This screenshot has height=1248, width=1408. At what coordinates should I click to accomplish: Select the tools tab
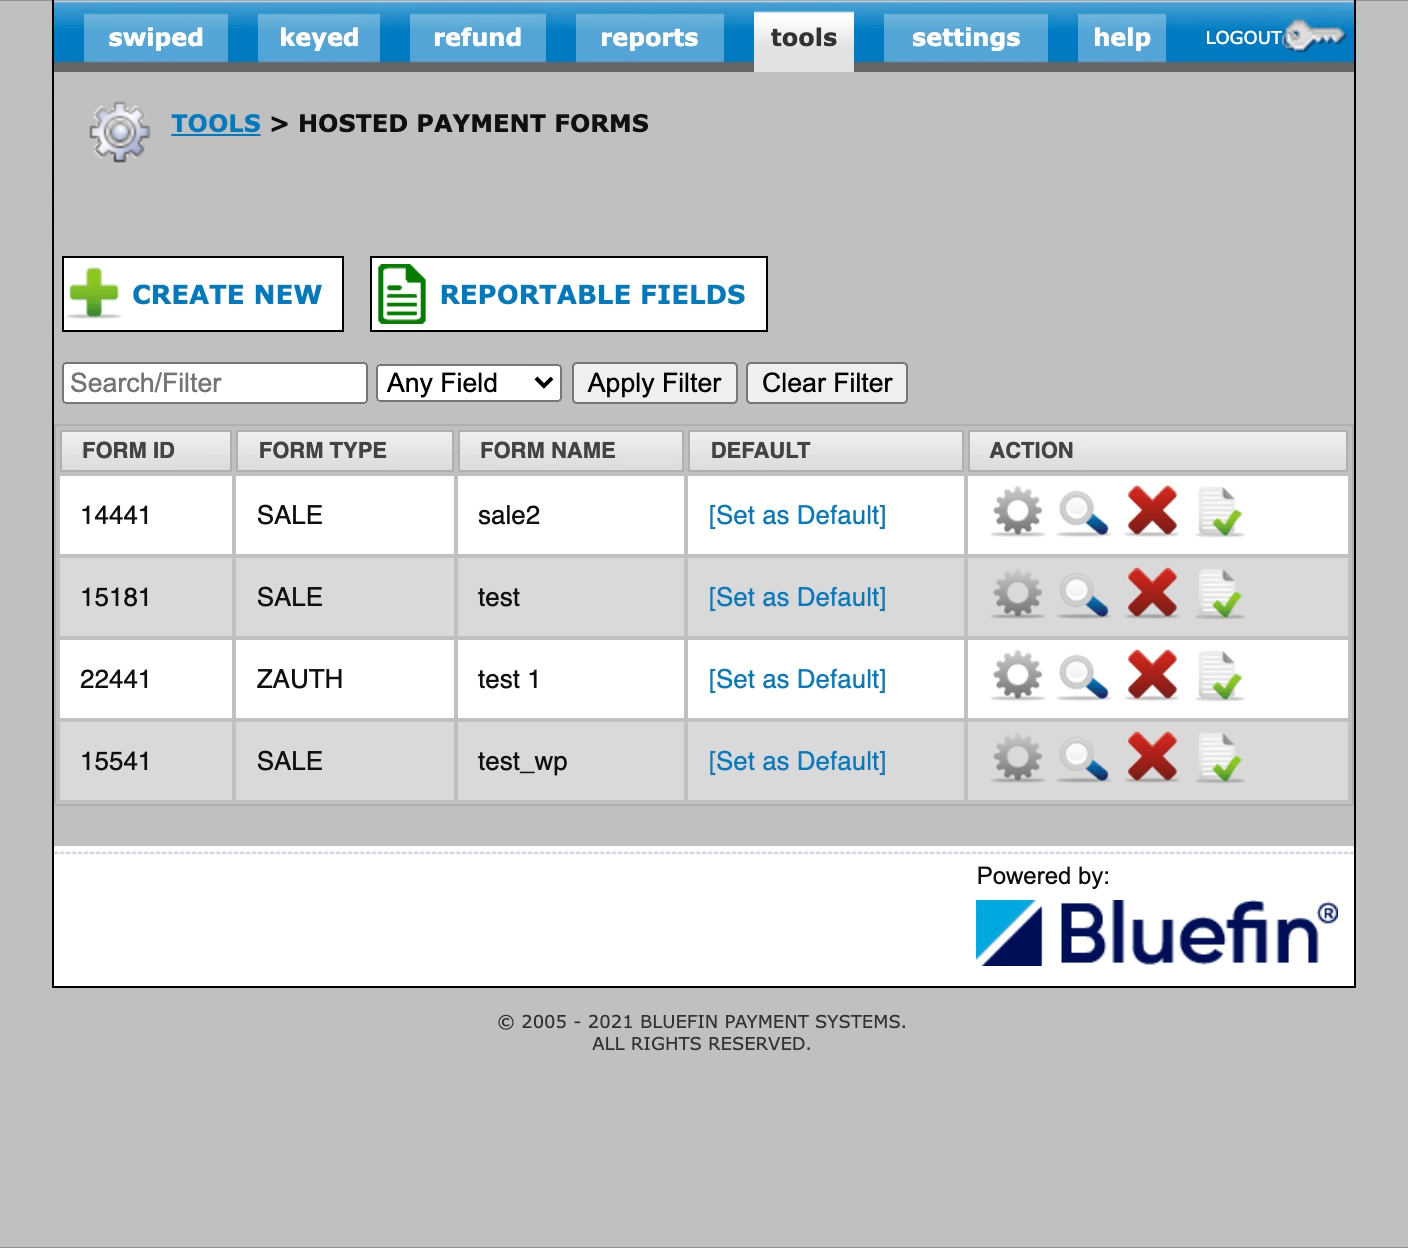pos(804,40)
